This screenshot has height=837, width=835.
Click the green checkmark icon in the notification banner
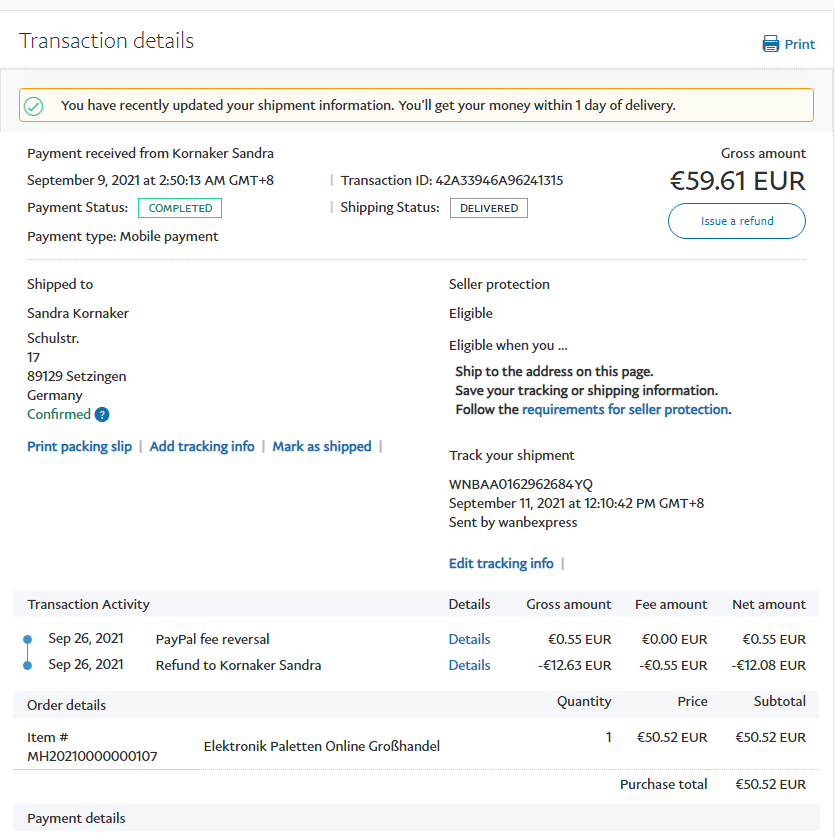click(34, 106)
